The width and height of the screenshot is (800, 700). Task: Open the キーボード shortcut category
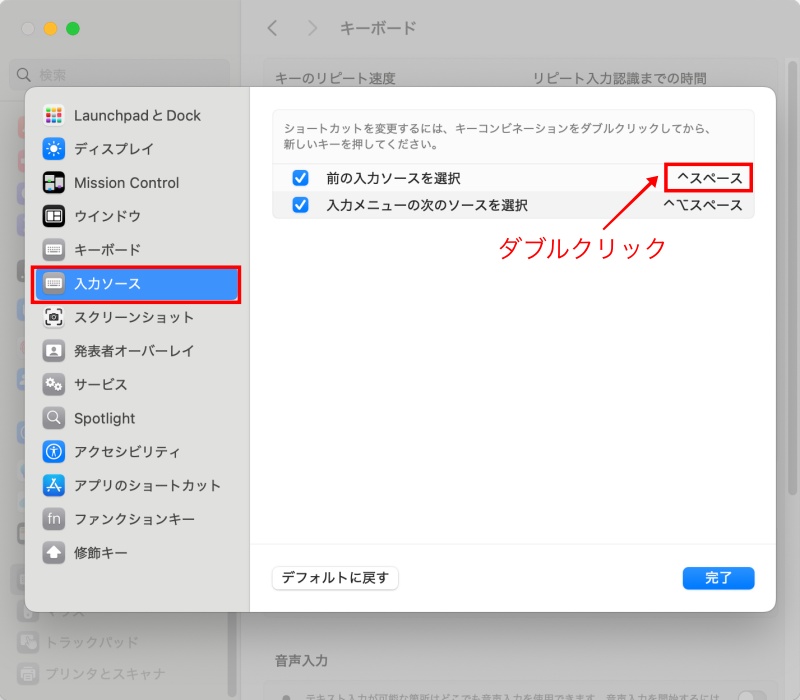pos(107,250)
